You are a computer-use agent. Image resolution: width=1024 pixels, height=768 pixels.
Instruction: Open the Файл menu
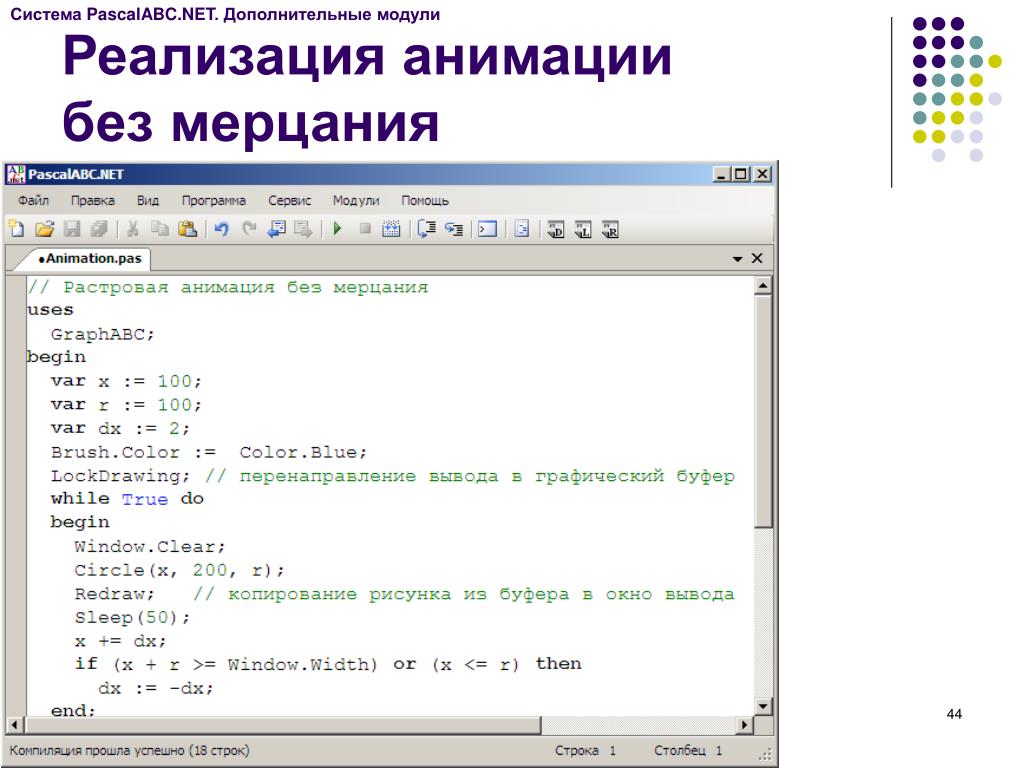[x=33, y=200]
